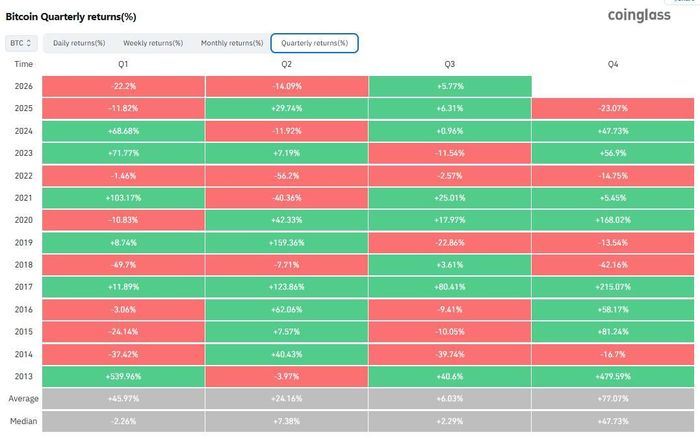Click the 2013 Q1 cell showing +539.96%

[x=123, y=376]
